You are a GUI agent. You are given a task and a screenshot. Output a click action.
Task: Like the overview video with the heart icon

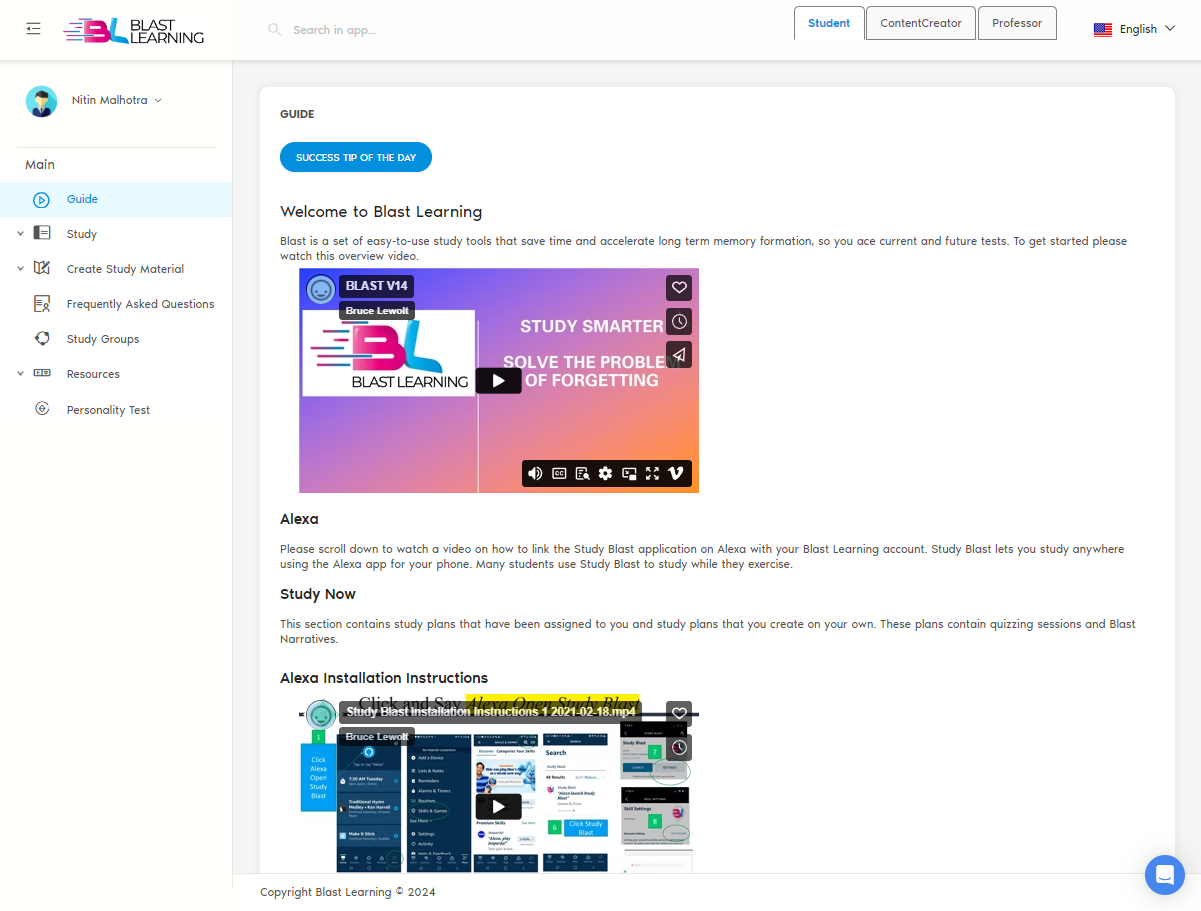click(679, 287)
